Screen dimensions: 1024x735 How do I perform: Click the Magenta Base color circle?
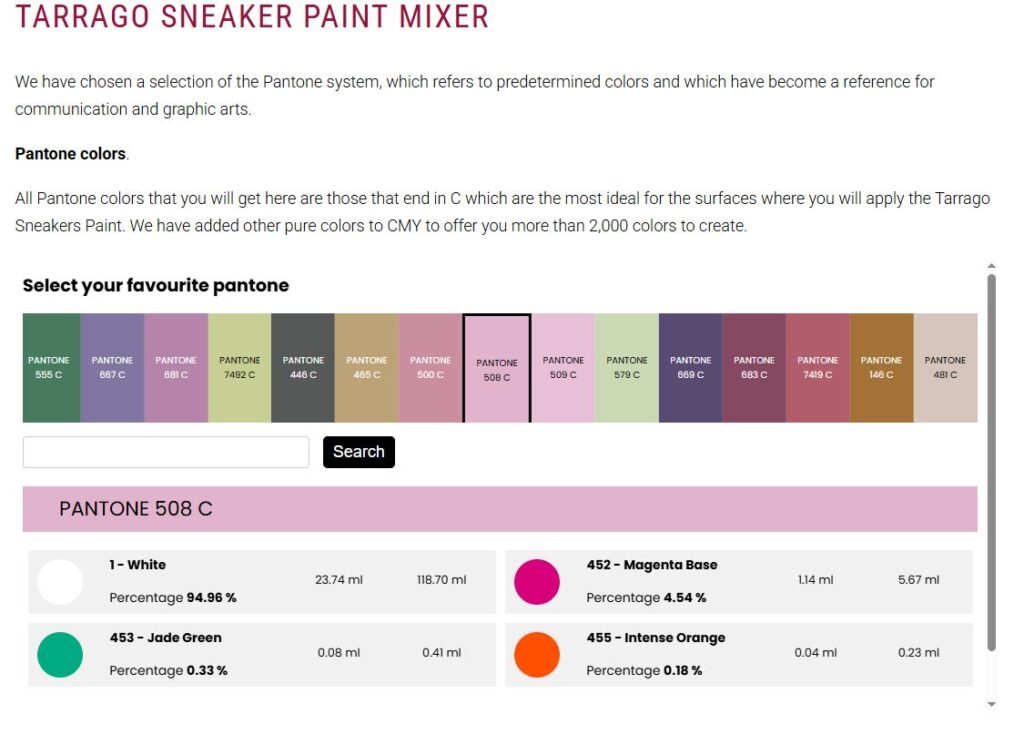(537, 581)
